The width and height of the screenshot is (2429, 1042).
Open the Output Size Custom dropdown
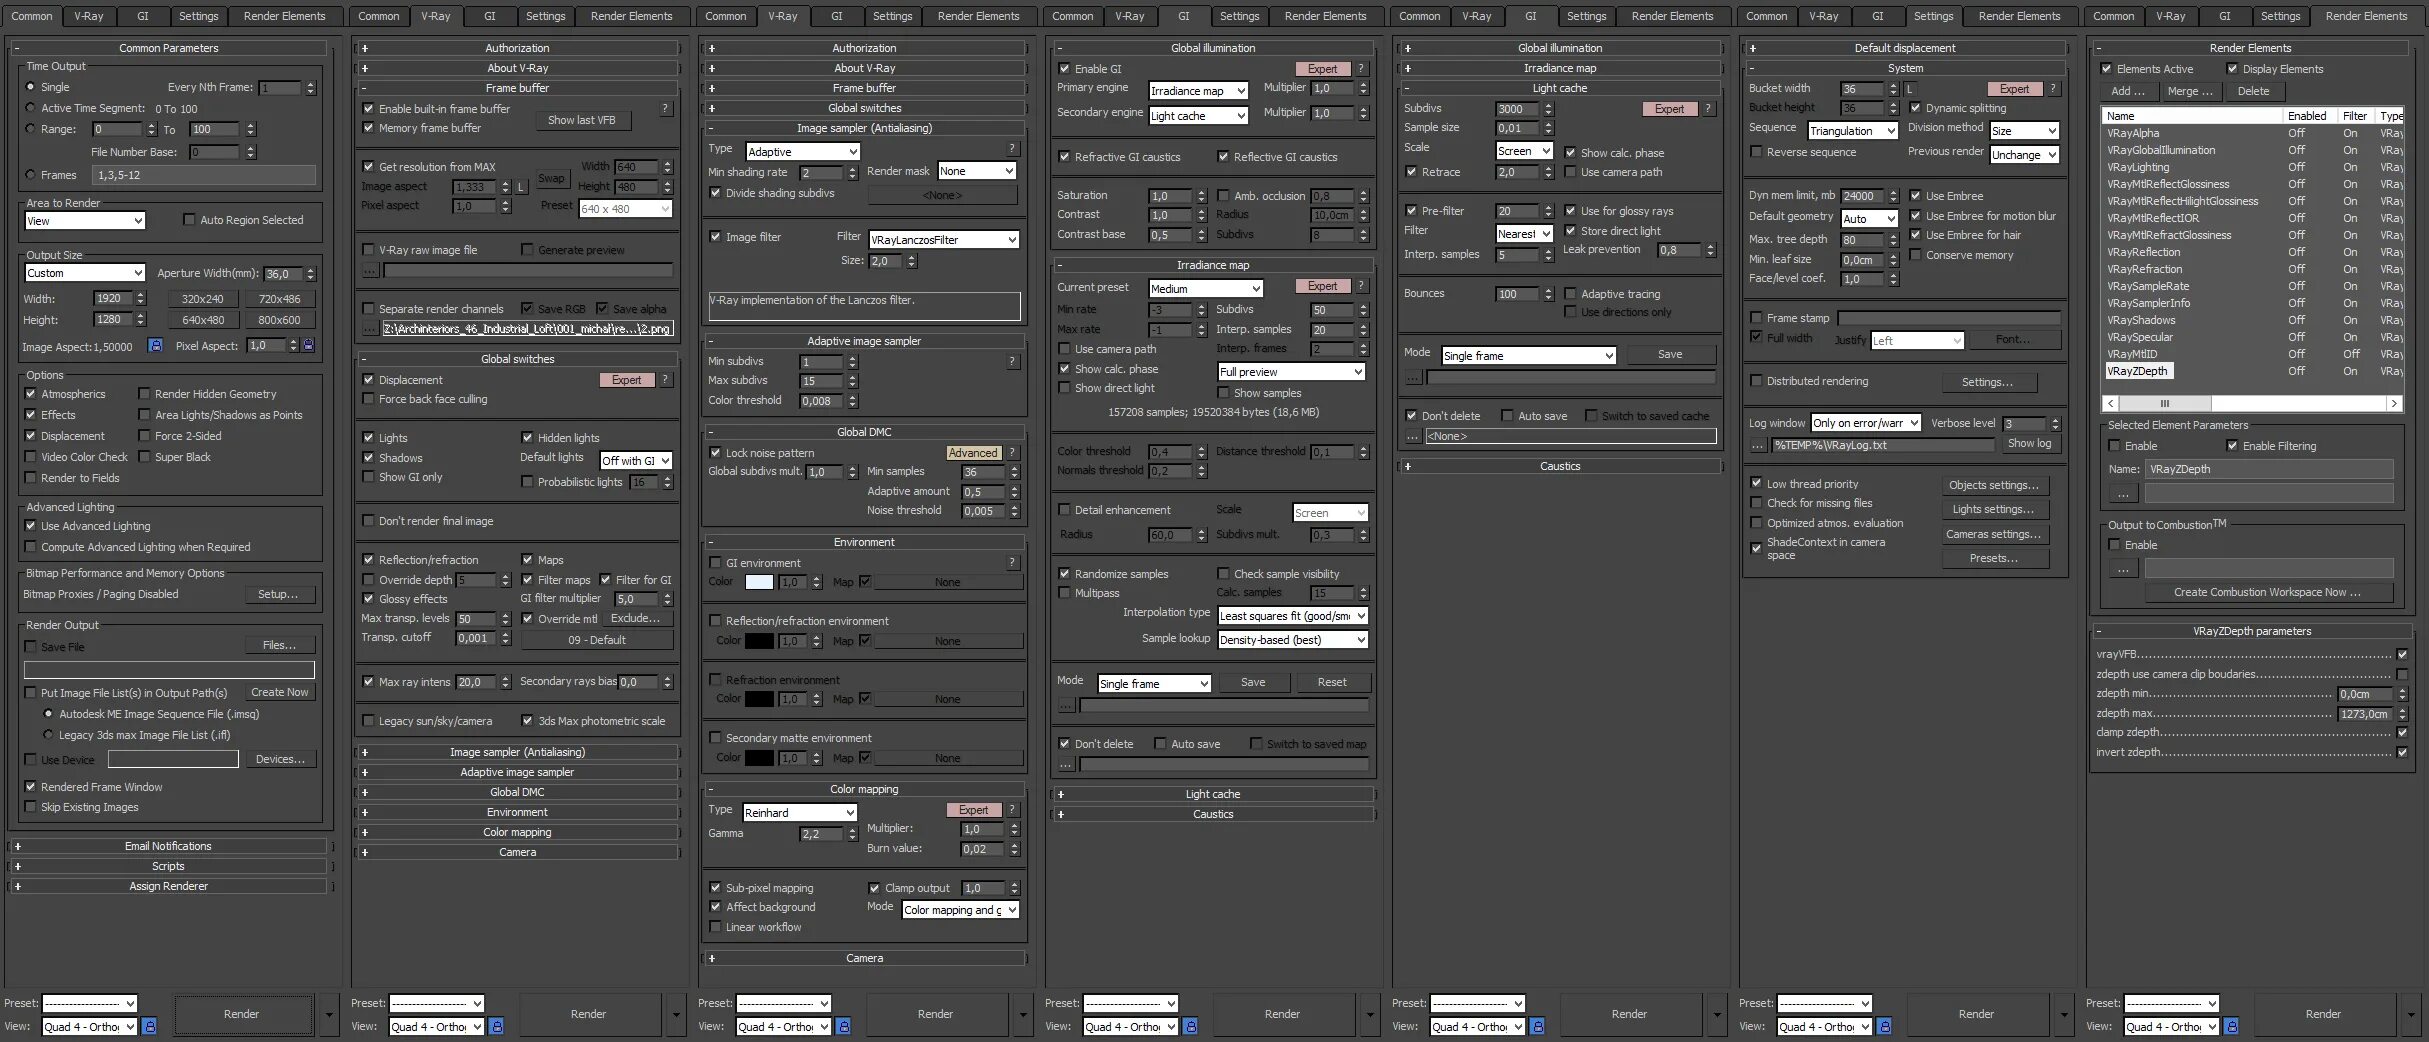[85, 273]
